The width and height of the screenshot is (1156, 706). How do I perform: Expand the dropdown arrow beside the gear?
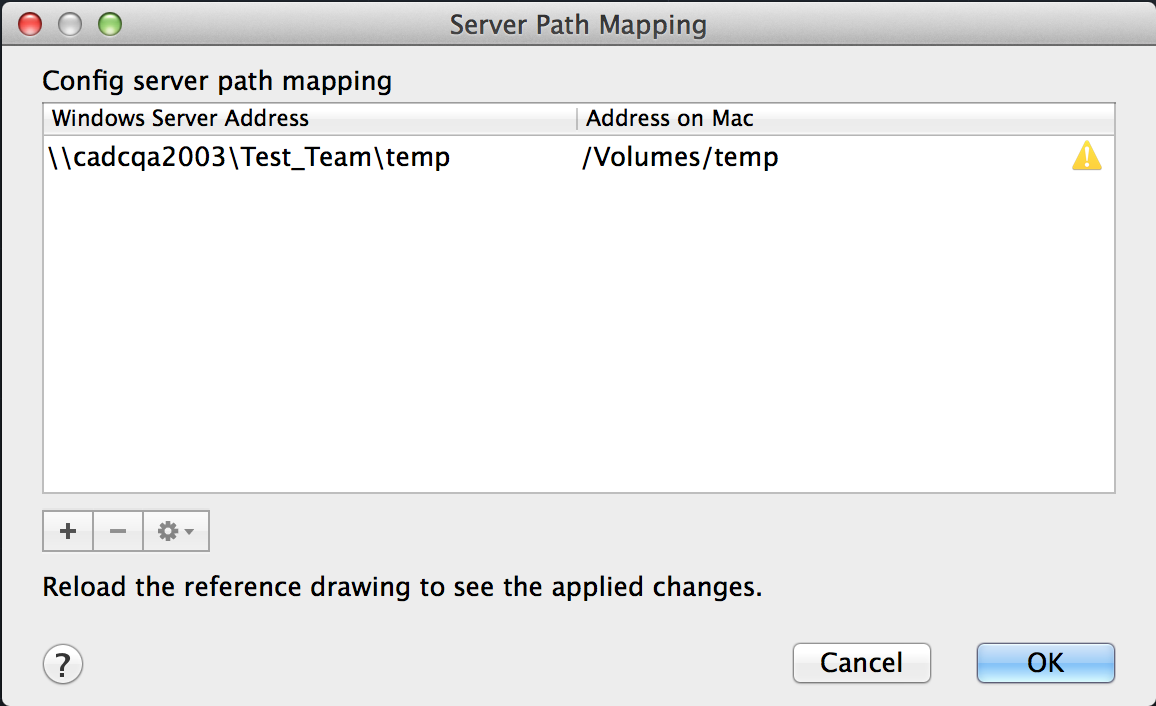[x=190, y=533]
